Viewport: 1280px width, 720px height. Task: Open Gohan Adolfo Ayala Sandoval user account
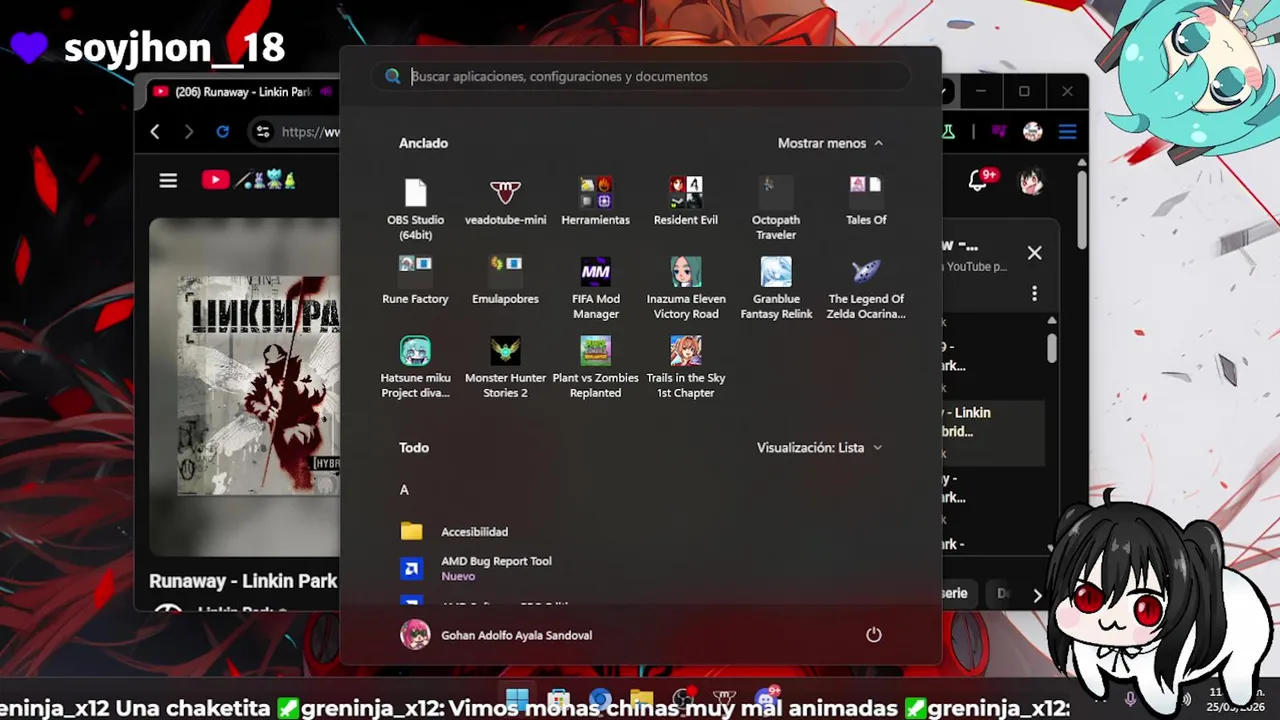[x=496, y=635]
